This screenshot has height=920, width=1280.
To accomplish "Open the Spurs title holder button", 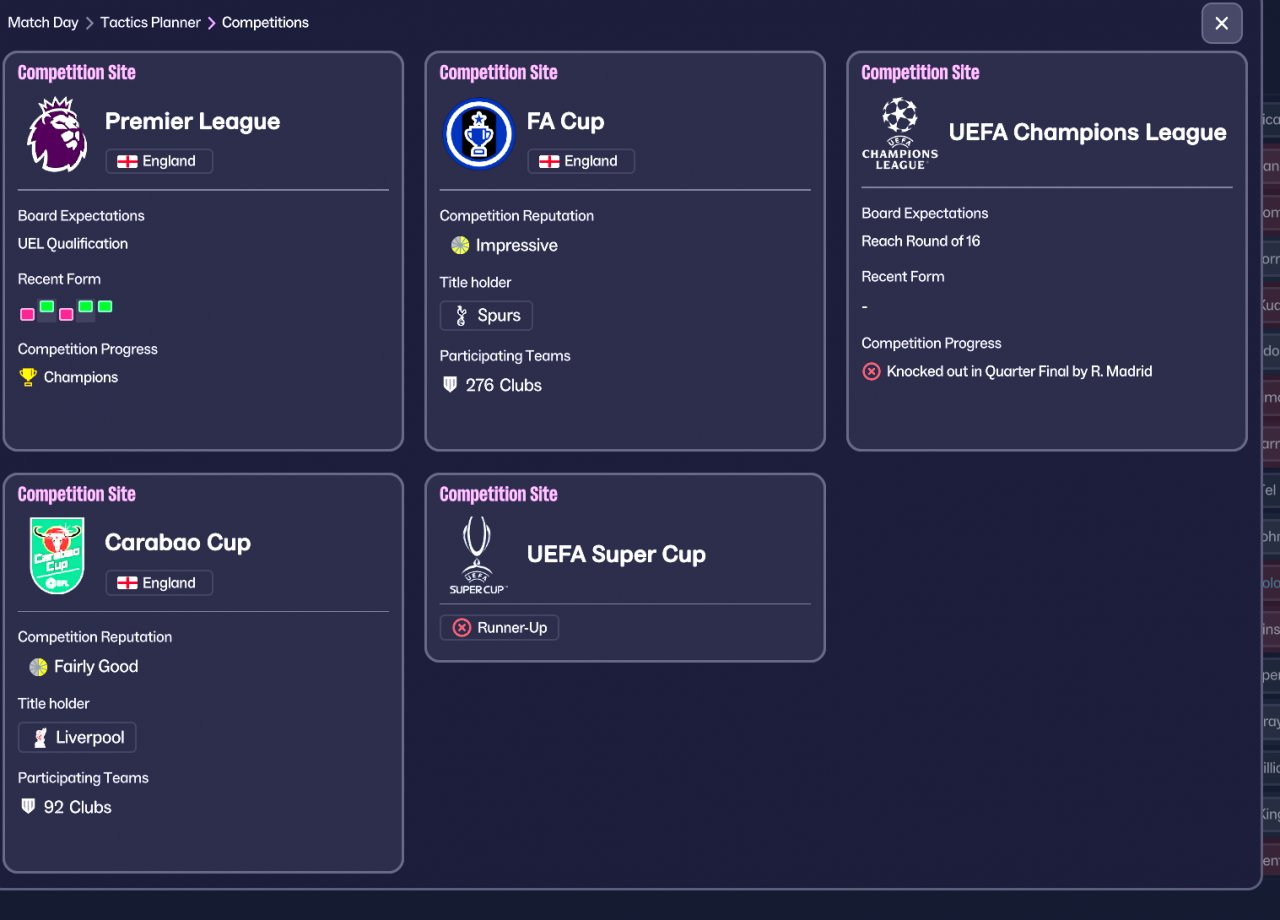I will click(x=486, y=316).
